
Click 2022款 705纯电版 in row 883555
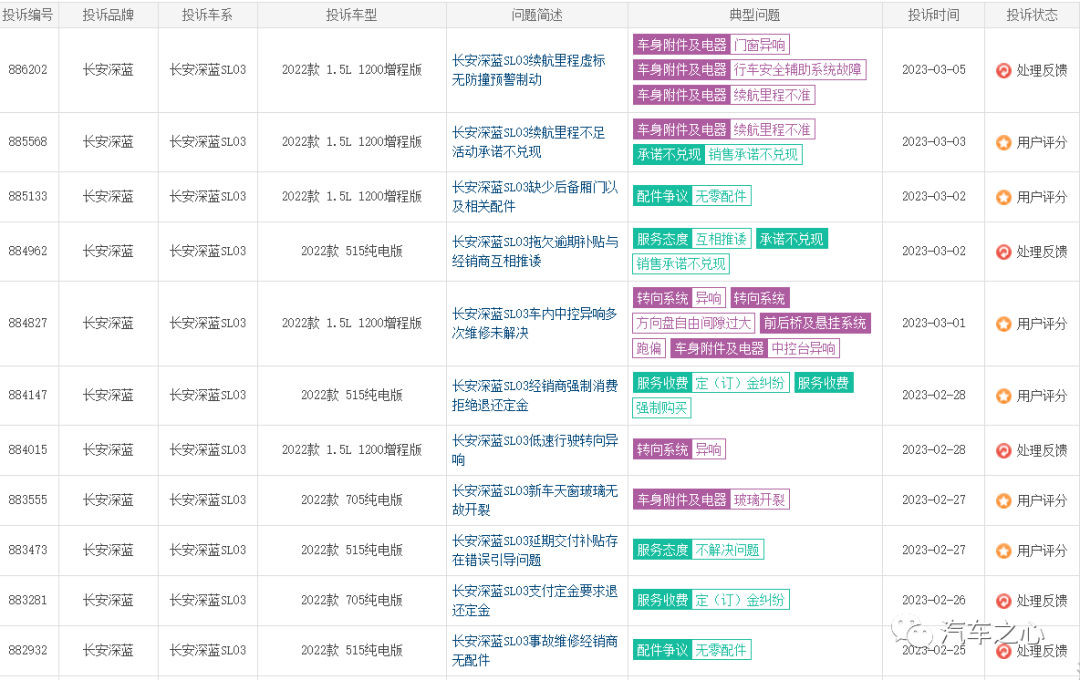pos(352,500)
